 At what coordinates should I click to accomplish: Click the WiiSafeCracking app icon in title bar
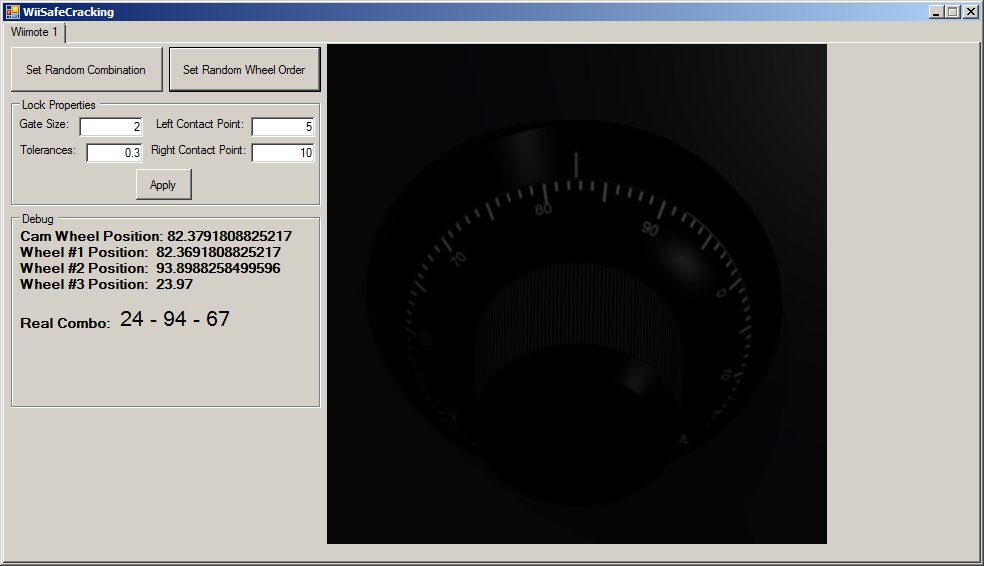point(12,12)
